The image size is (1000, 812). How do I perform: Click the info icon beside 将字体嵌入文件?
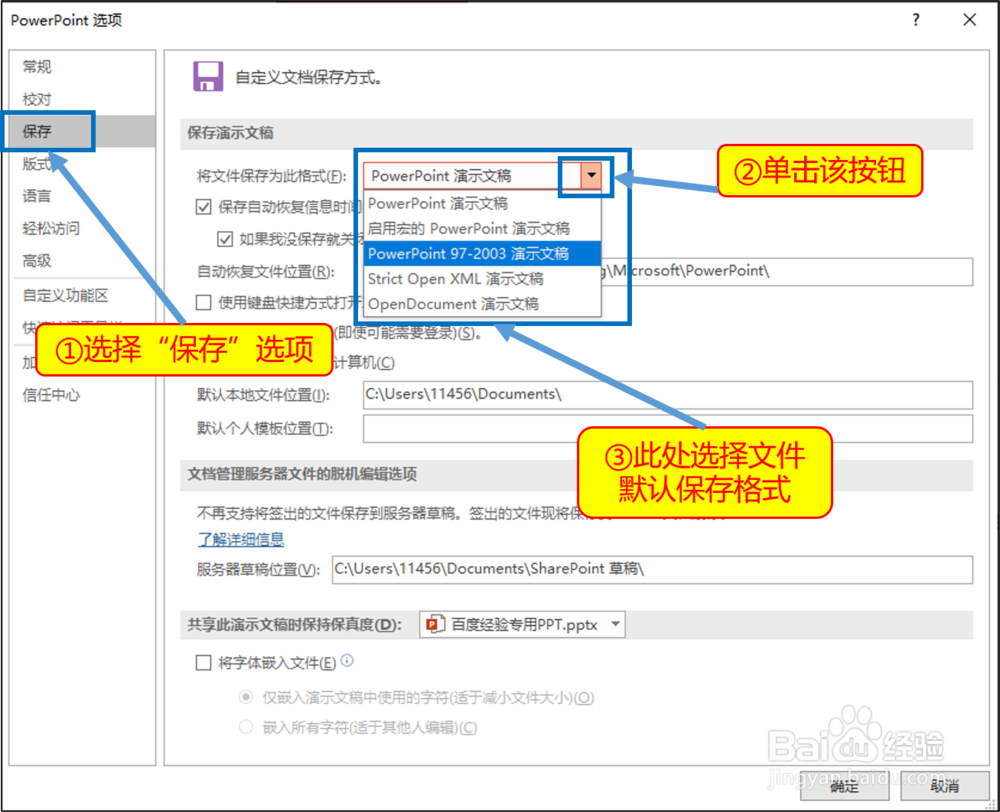347,660
